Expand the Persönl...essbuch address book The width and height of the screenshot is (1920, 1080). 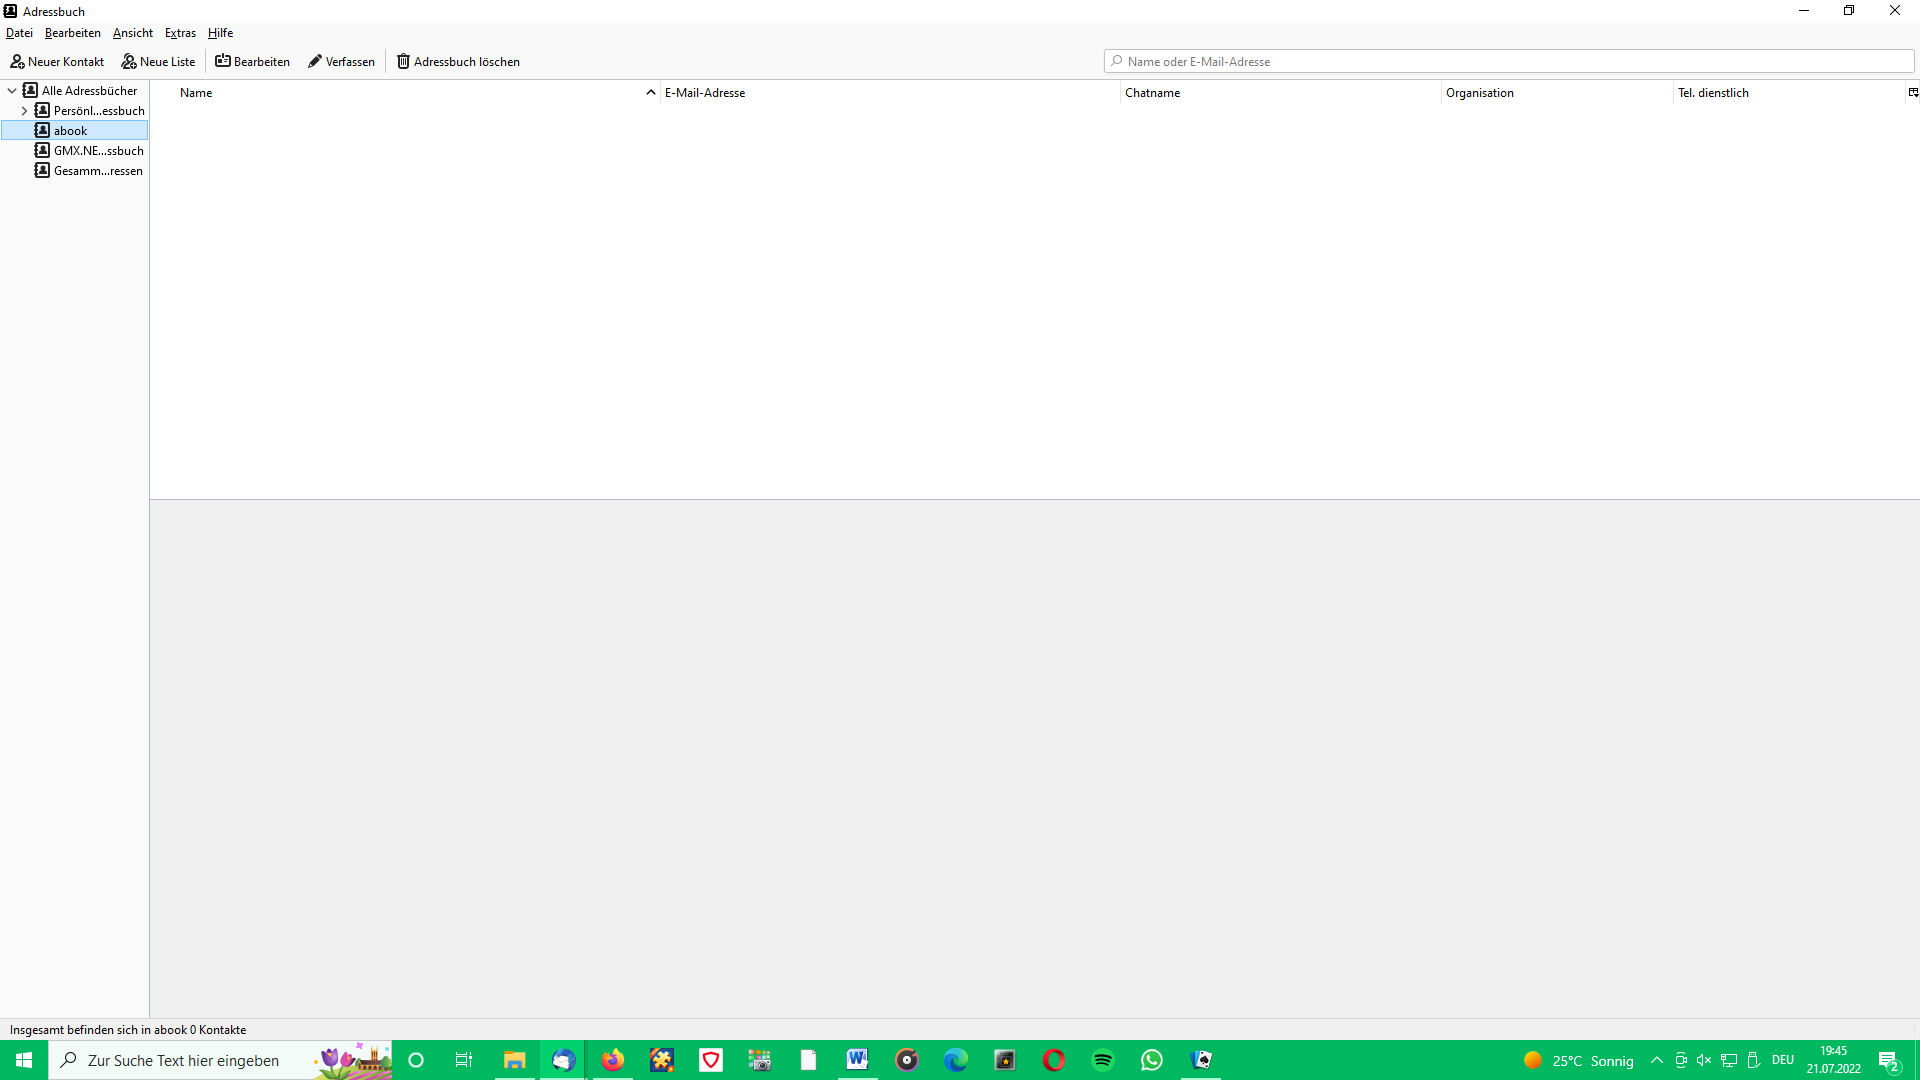24,111
